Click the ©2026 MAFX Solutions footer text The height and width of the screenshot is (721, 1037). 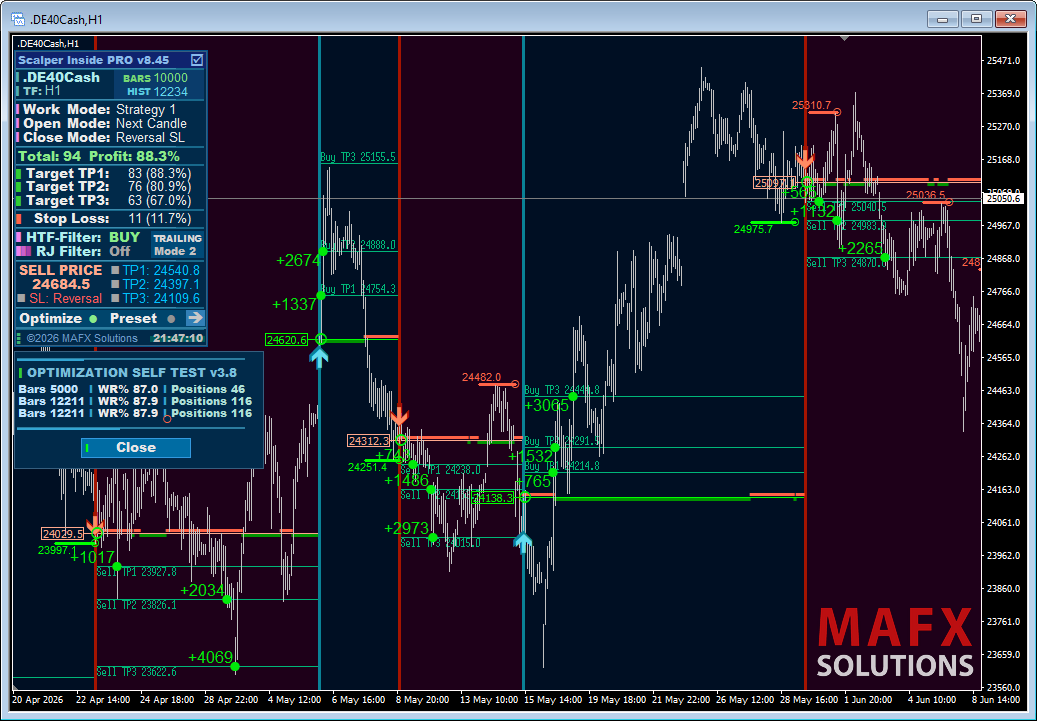[x=82, y=339]
